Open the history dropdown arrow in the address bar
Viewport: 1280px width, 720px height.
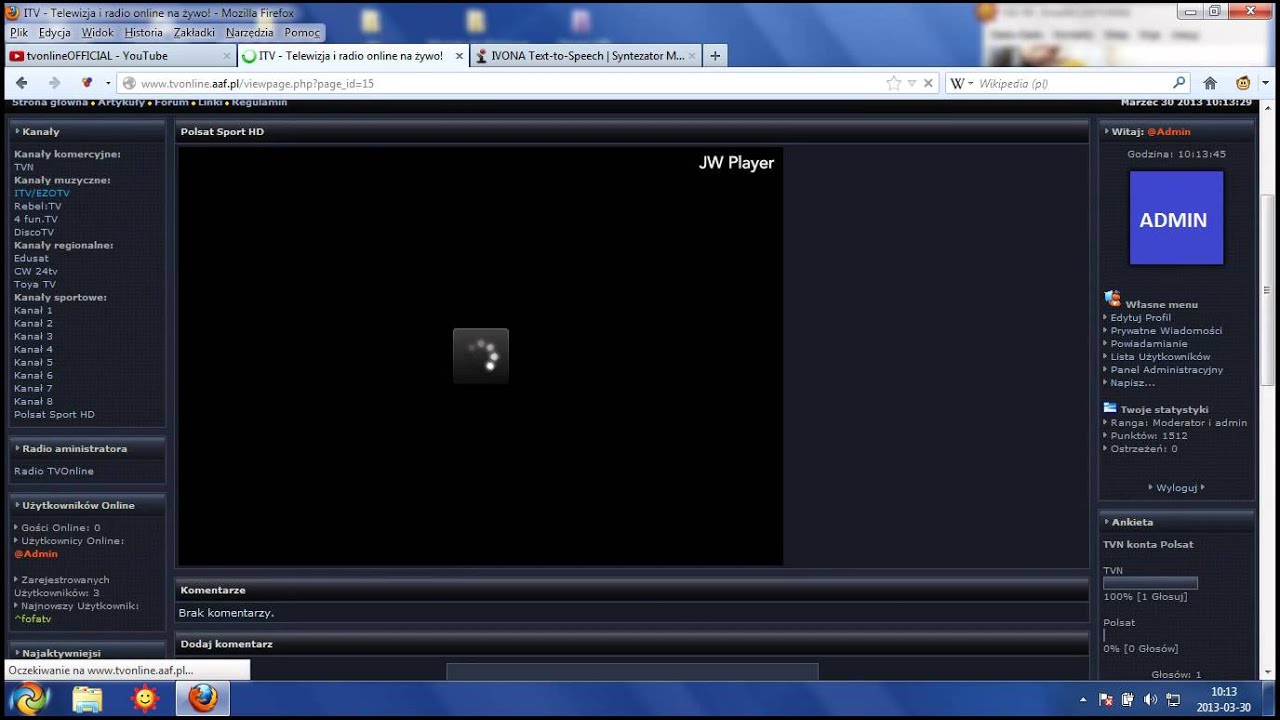pyautogui.click(x=912, y=83)
